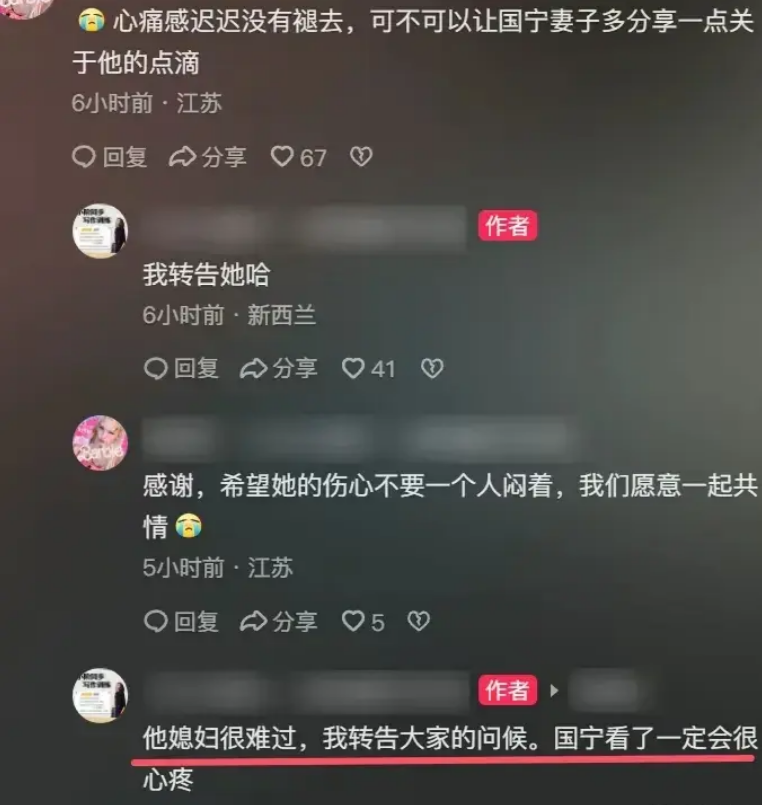
Task: Open blurred username above 我转告她哈
Action: (x=304, y=227)
